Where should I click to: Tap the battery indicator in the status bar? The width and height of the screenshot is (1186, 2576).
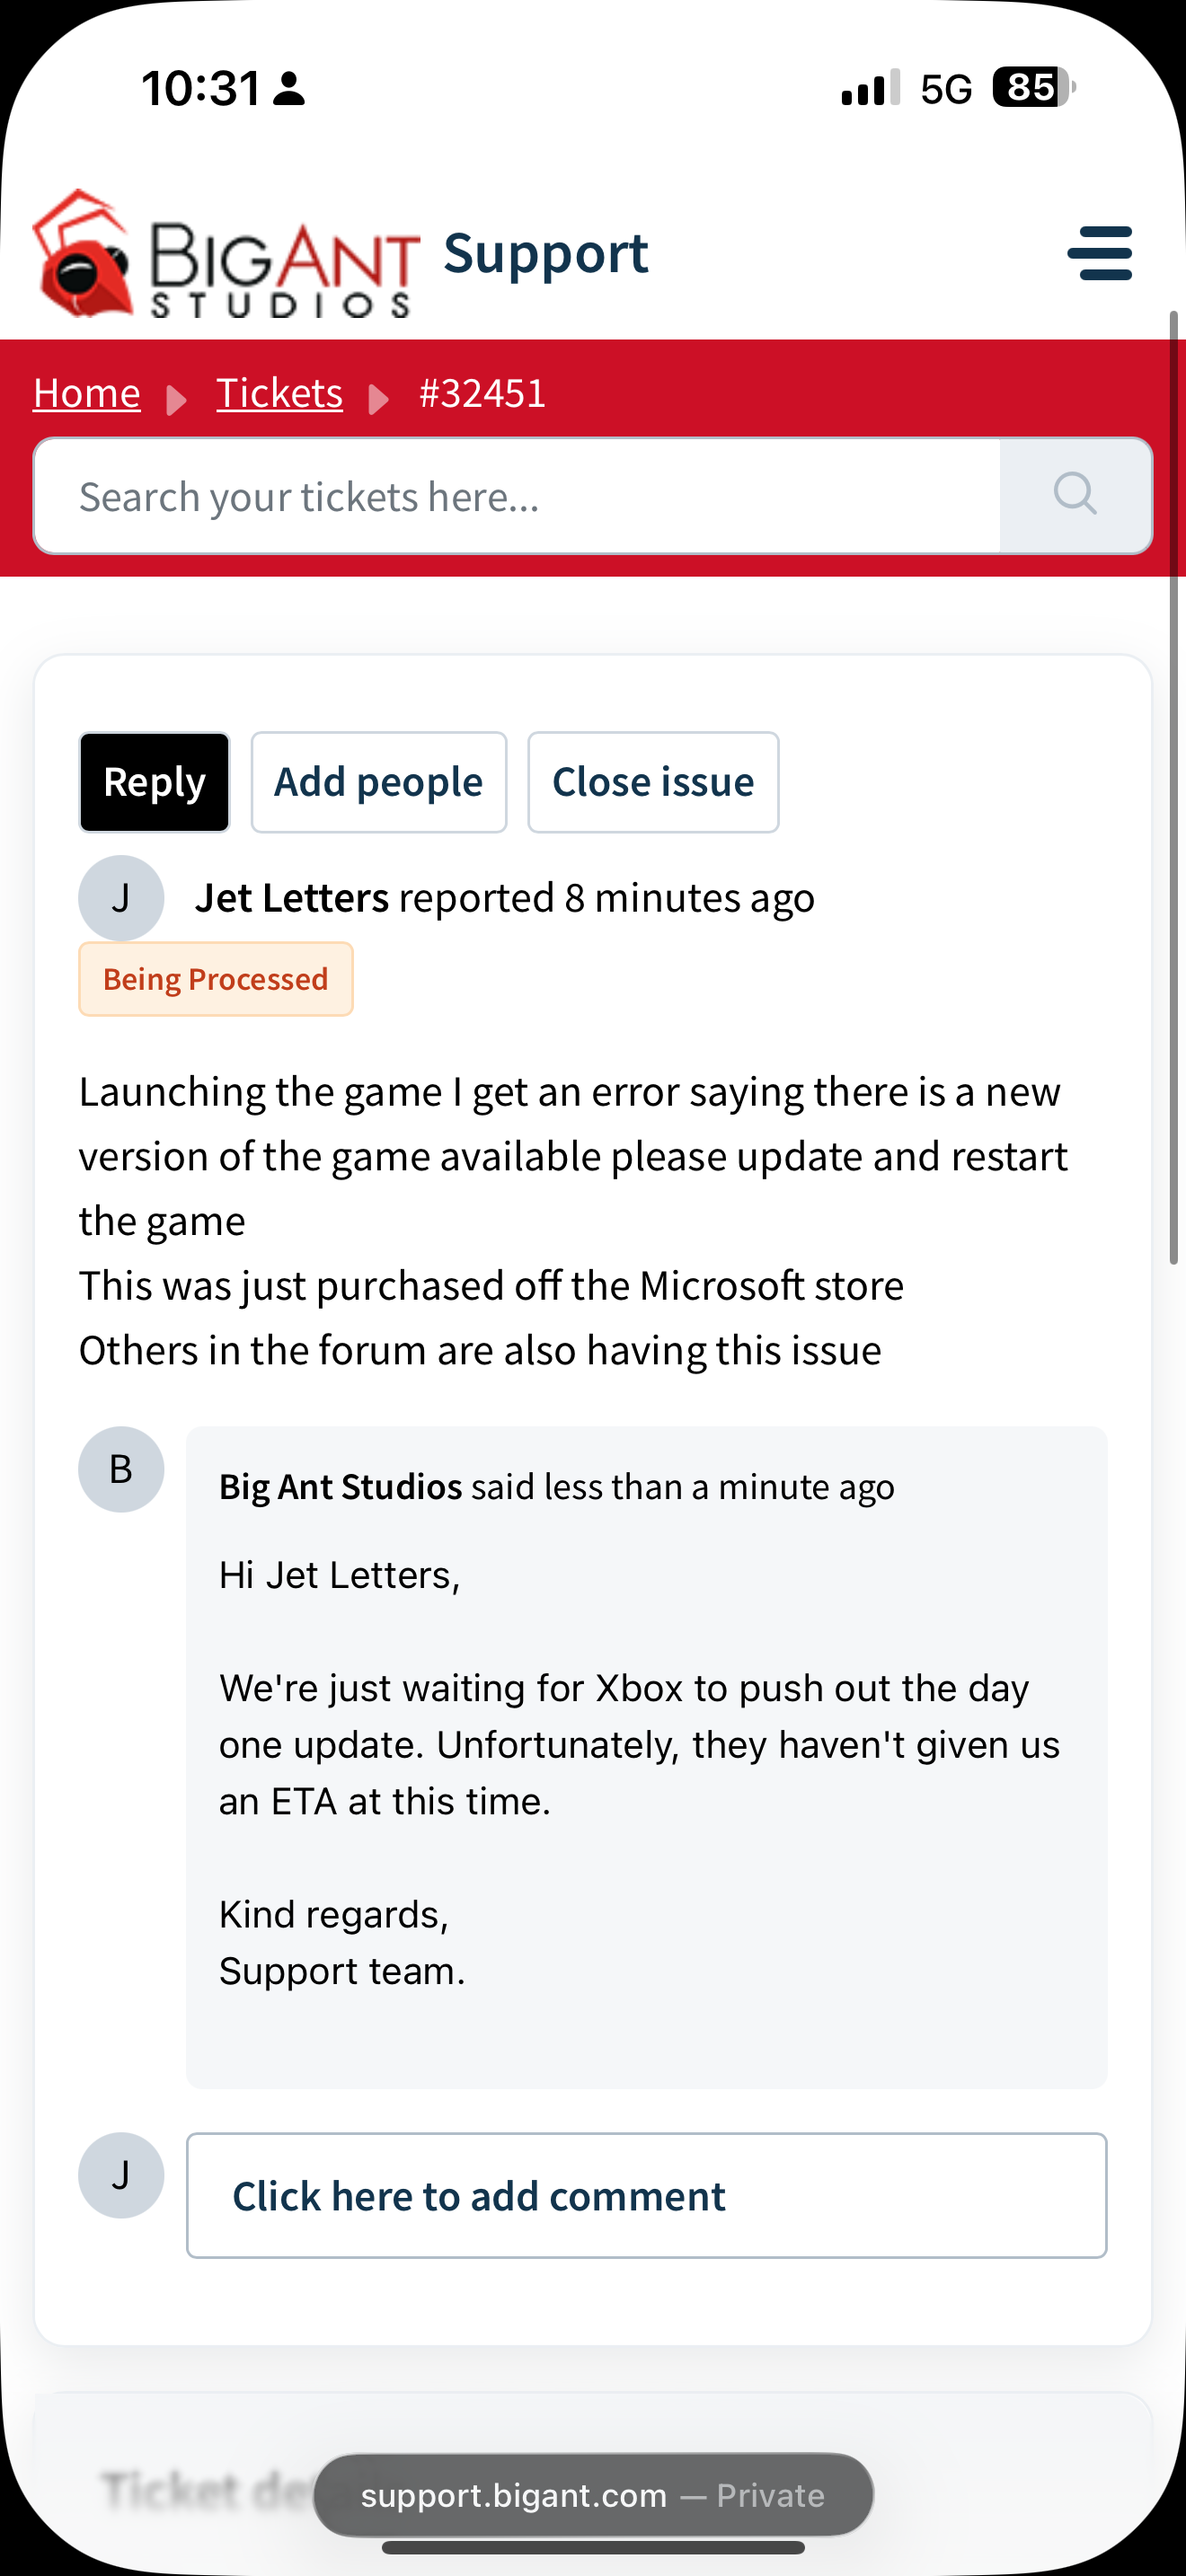pos(1034,87)
